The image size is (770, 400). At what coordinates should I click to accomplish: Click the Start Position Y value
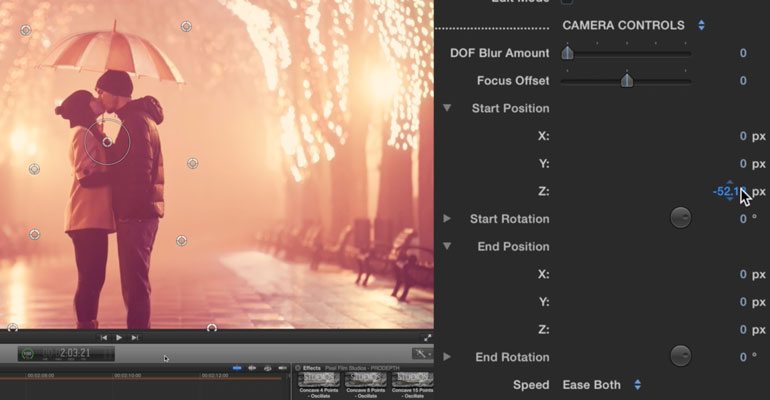coord(743,163)
